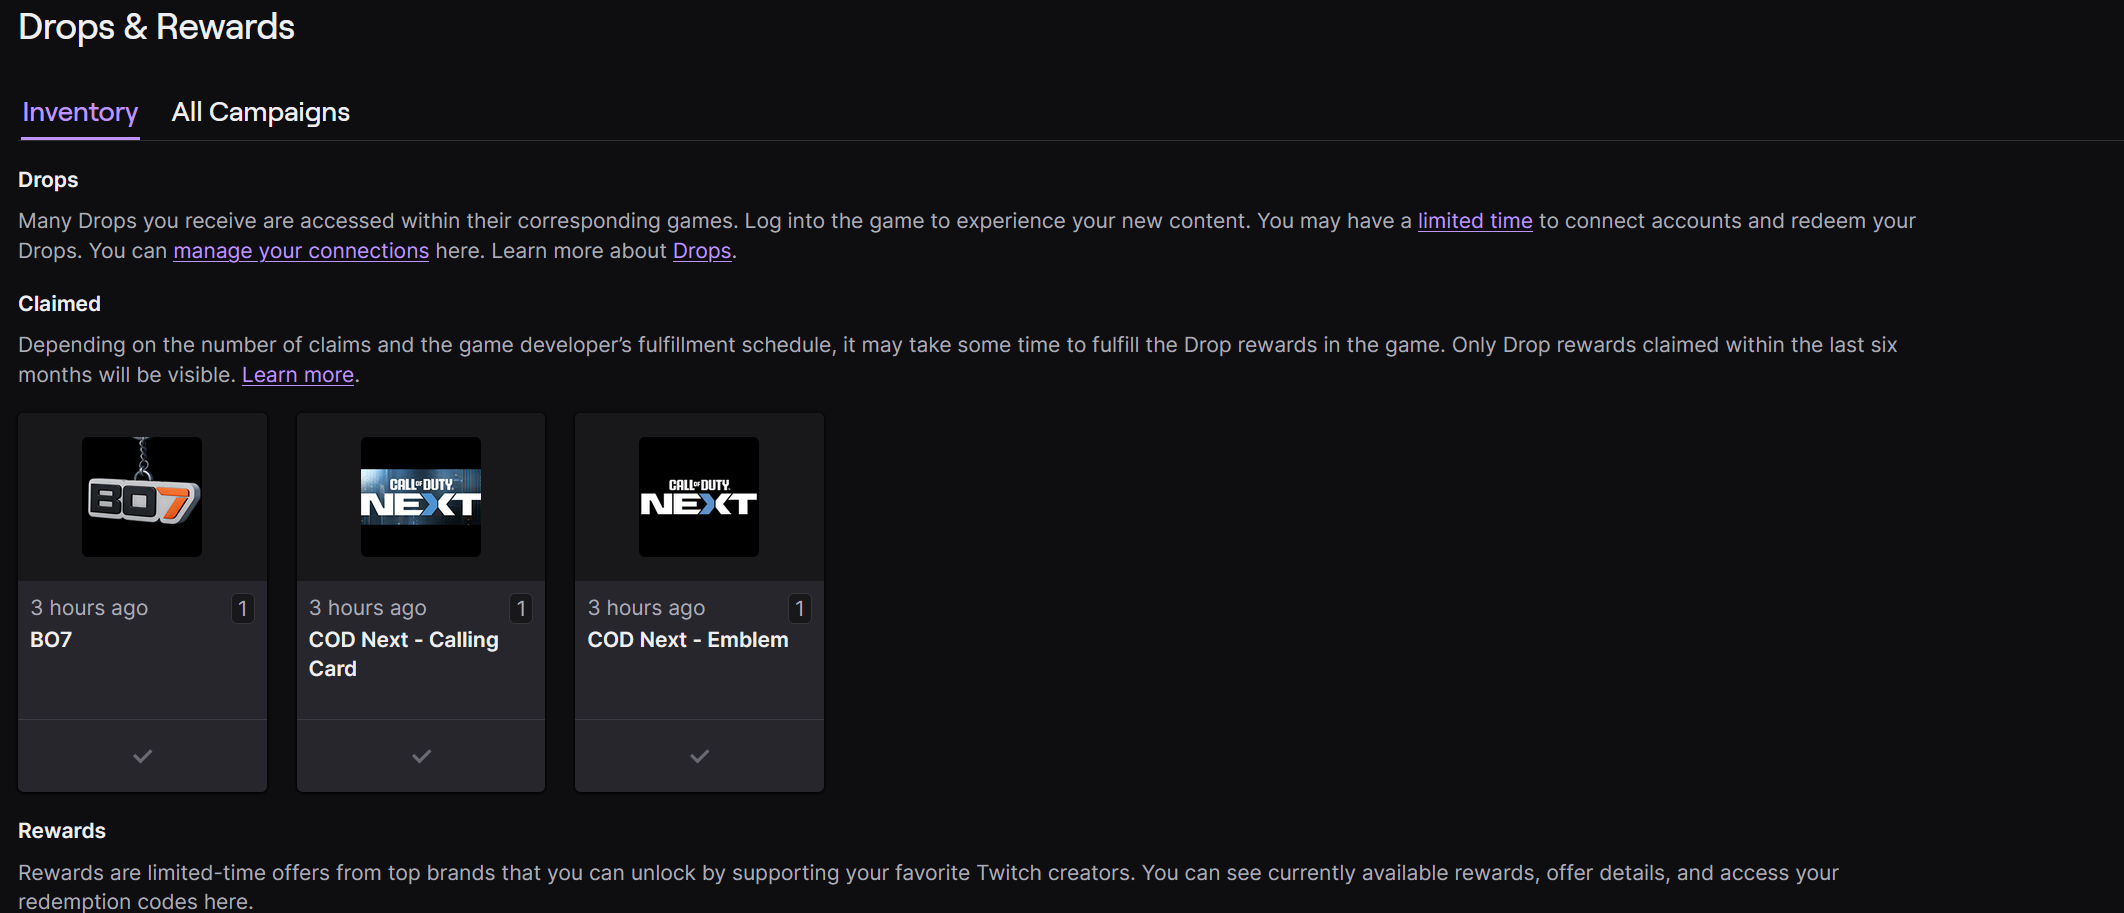Follow the 'limited time' link
The width and height of the screenshot is (2124, 913).
(x=1474, y=221)
